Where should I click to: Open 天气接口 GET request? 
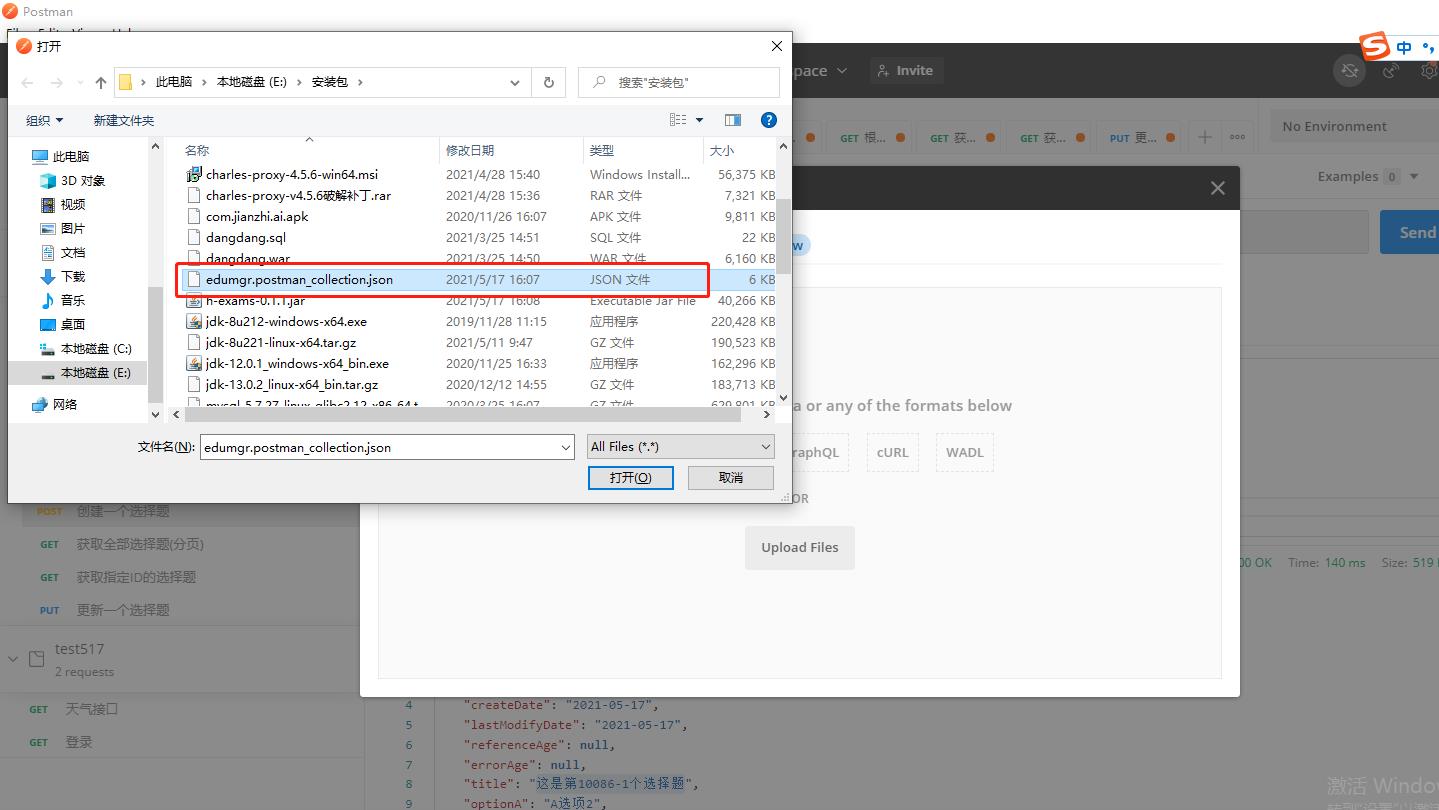pyautogui.click(x=91, y=709)
